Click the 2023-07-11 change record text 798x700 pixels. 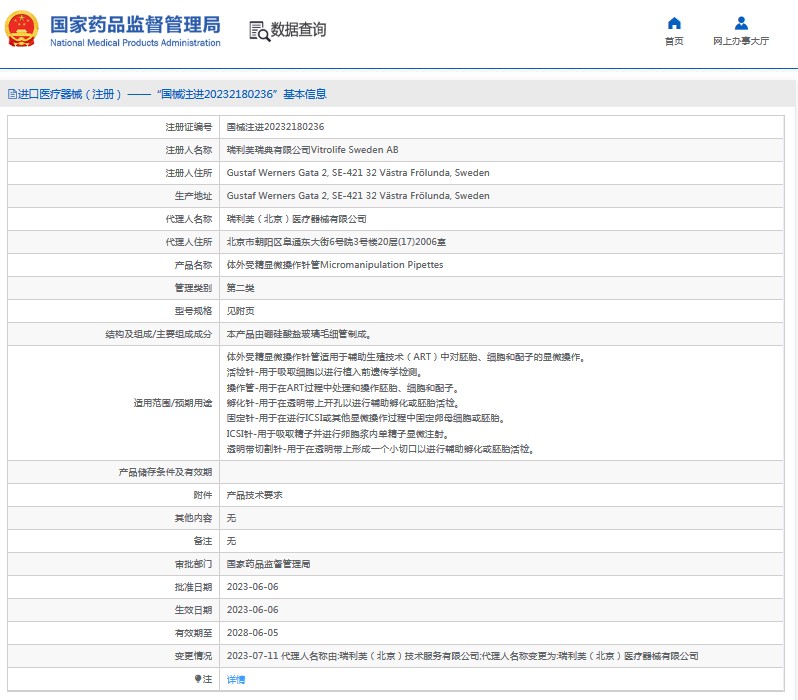coord(462,656)
